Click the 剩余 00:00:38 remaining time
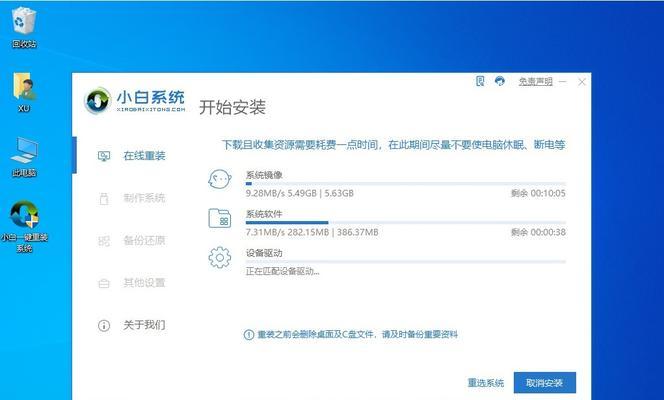 tap(538, 232)
